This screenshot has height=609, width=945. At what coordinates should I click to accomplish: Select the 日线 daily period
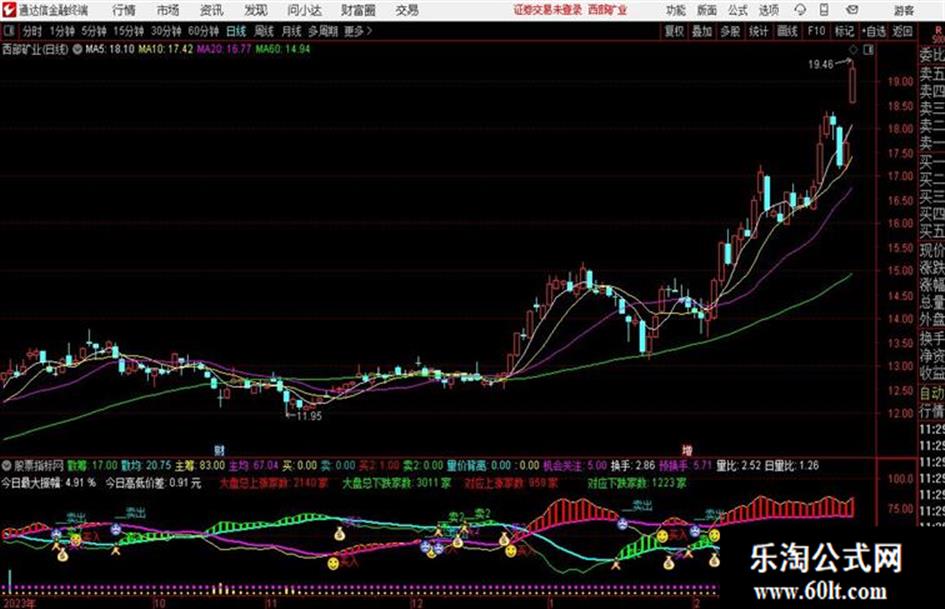(x=236, y=31)
